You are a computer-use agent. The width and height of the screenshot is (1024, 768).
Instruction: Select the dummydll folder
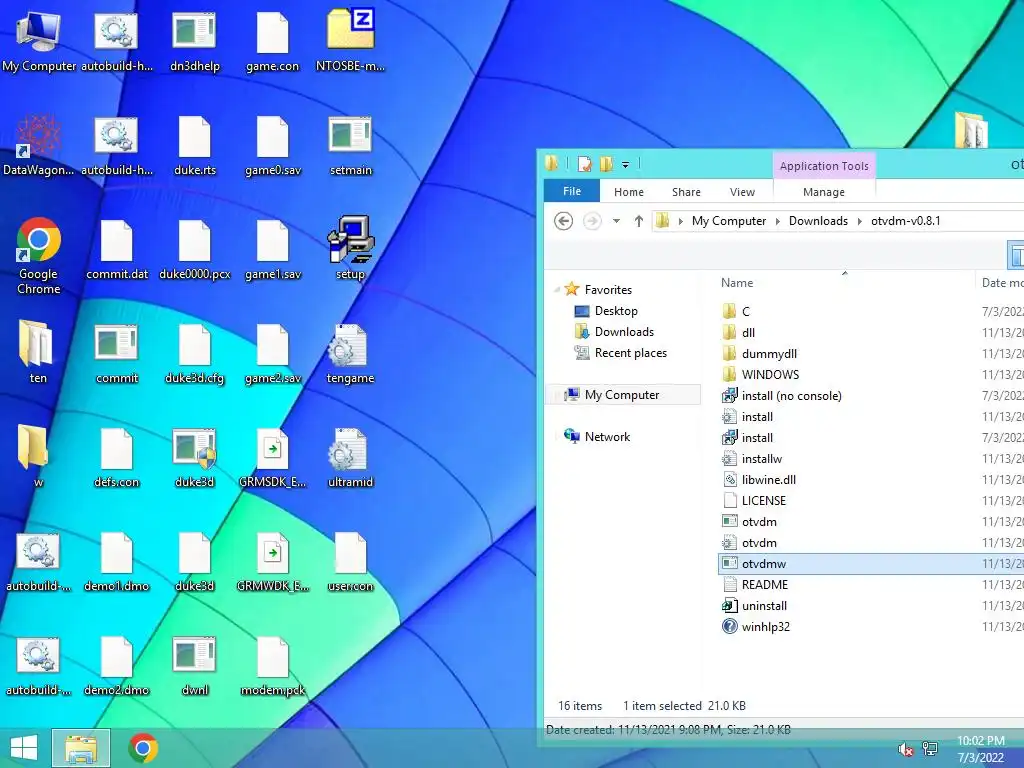click(x=760, y=353)
